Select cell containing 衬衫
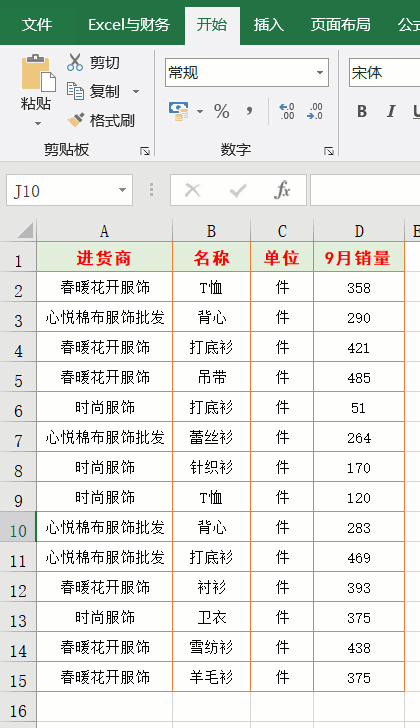The width and height of the screenshot is (420, 728). [x=211, y=587]
